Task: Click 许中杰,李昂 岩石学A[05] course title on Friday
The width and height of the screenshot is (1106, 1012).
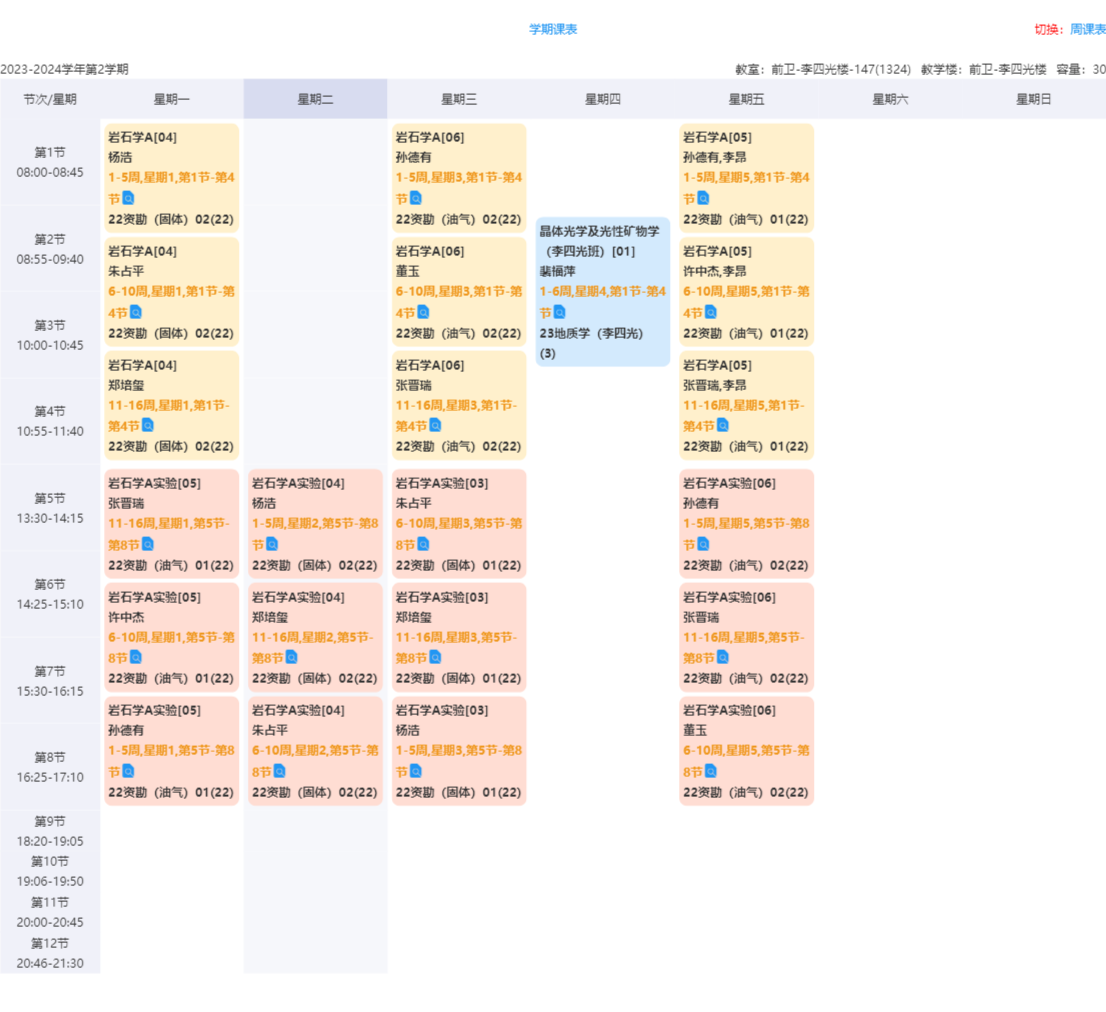Action: (717, 251)
